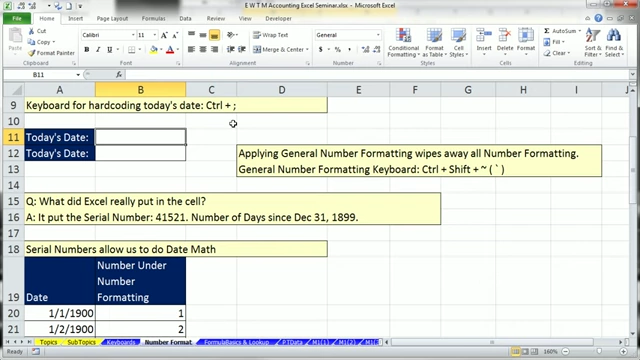Insert cells using Insert icon

[x=484, y=36]
